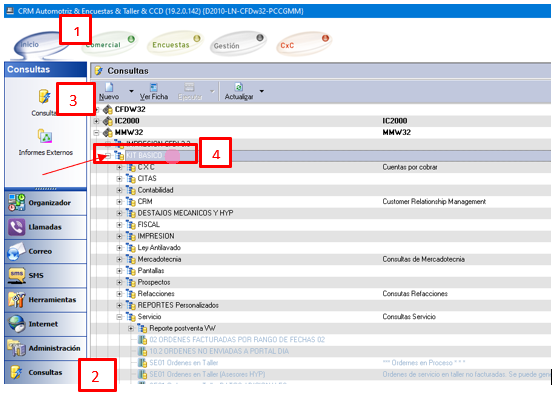Select the MMW32 database icon
Screen dimensions: 556x393
click(x=108, y=133)
